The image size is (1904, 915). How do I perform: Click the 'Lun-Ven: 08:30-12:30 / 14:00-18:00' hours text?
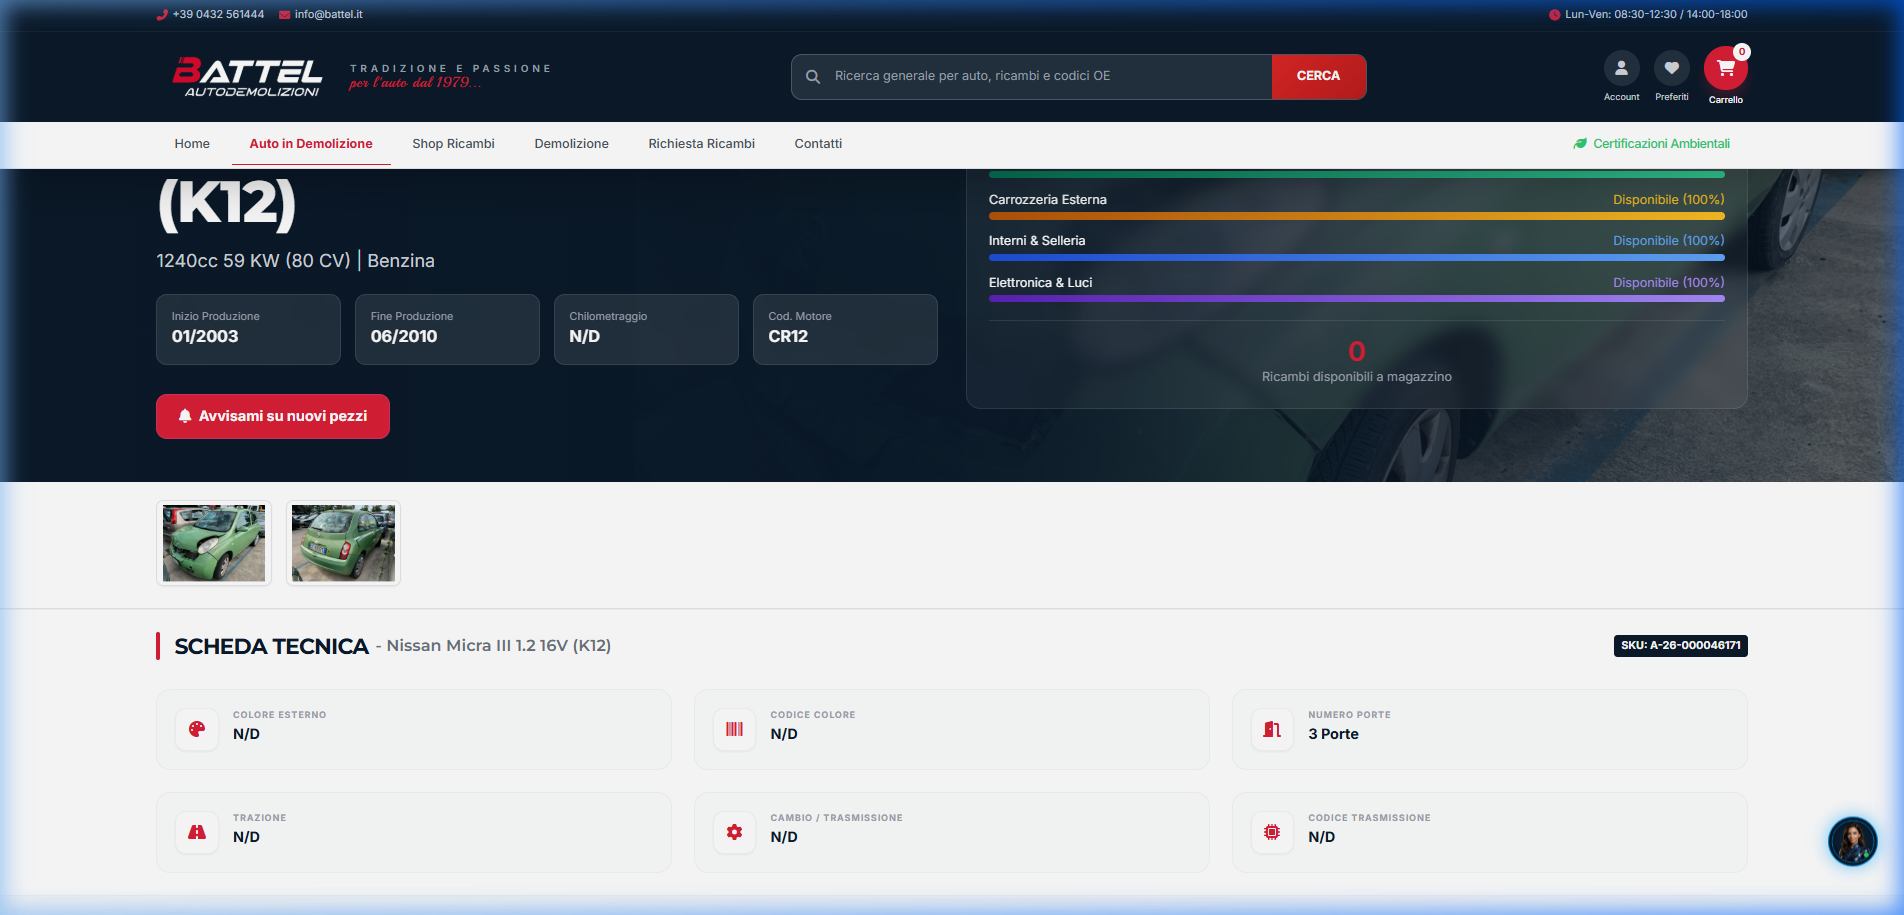pyautogui.click(x=1656, y=15)
